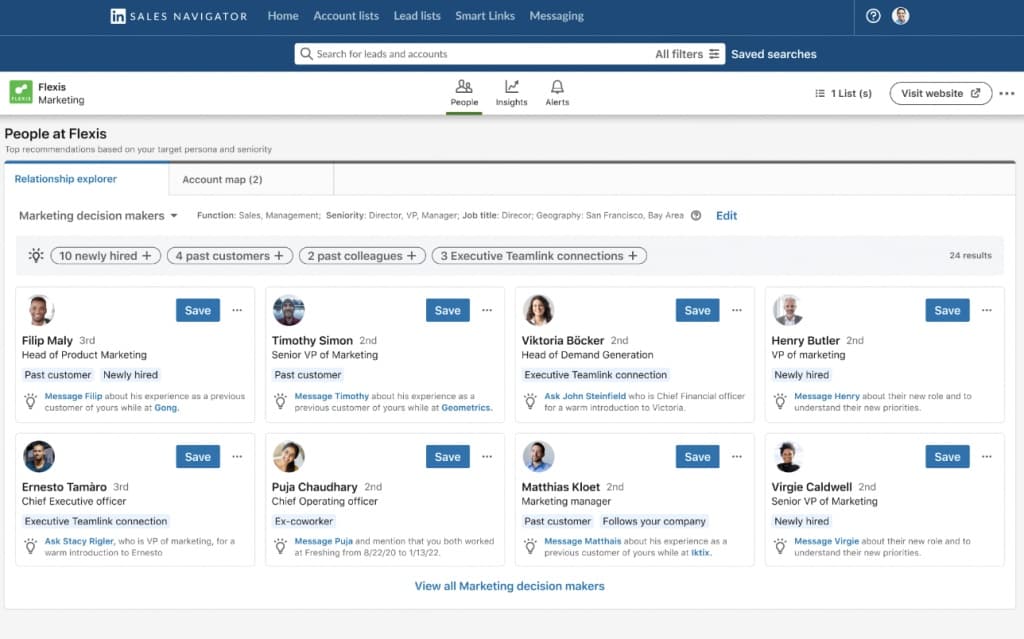This screenshot has height=639, width=1024.
Task: Open the 1 List(s) dropdown
Action: [843, 93]
